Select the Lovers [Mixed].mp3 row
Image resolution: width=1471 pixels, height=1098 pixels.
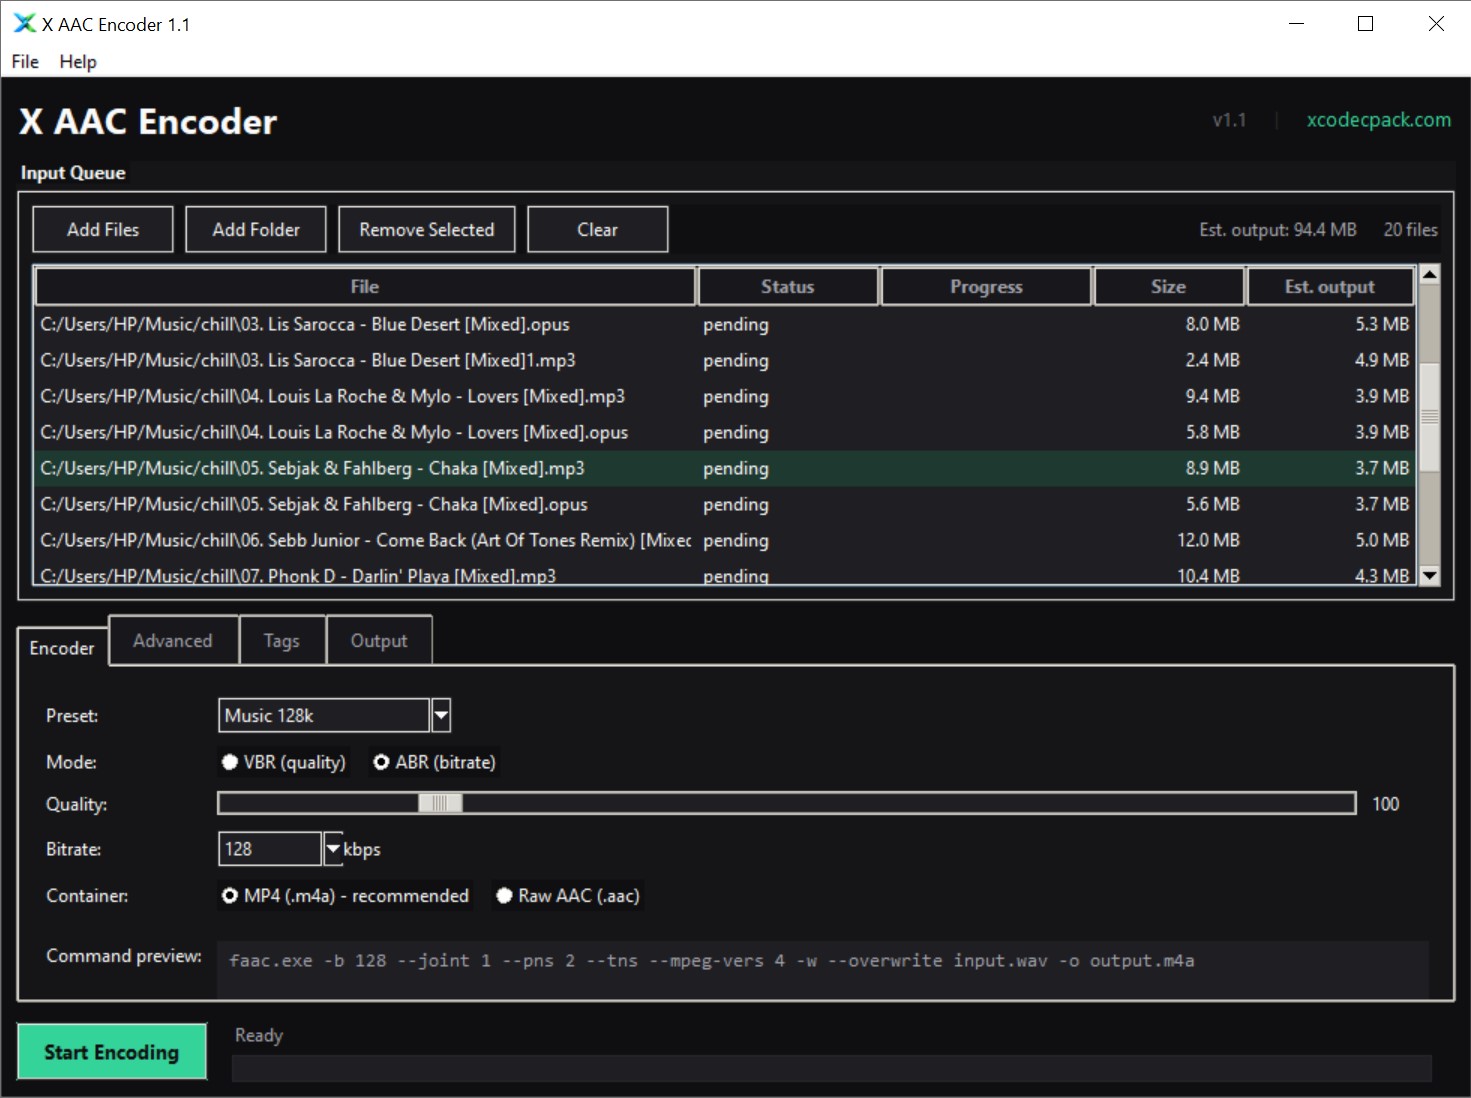click(x=726, y=396)
